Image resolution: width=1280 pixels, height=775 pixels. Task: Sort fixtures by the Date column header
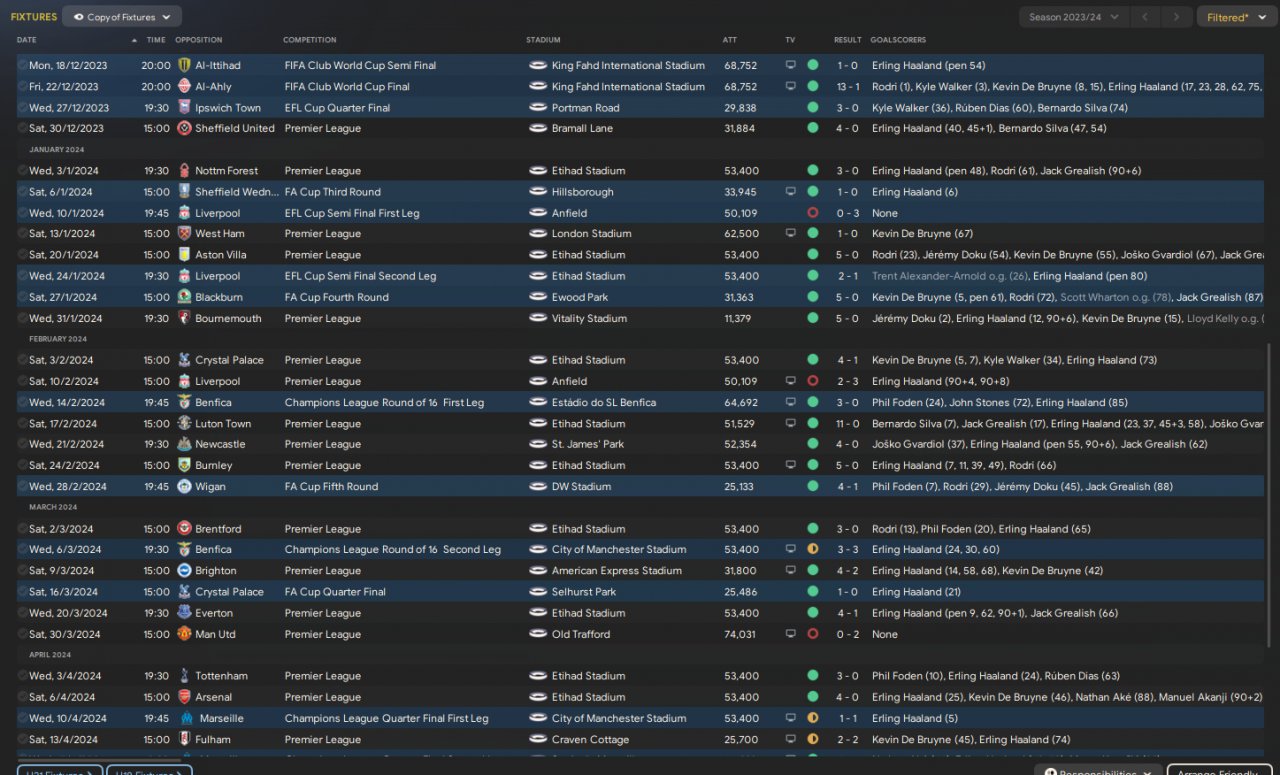click(x=27, y=40)
